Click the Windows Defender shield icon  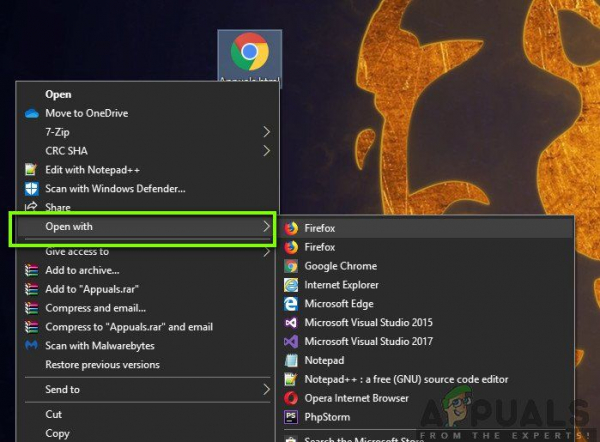[31, 189]
